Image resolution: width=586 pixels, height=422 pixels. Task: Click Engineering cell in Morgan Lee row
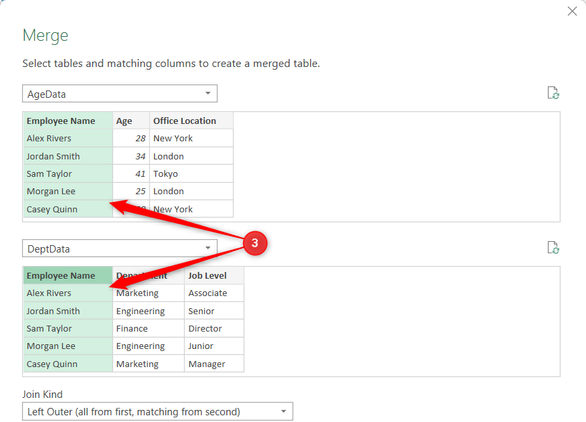coord(148,346)
